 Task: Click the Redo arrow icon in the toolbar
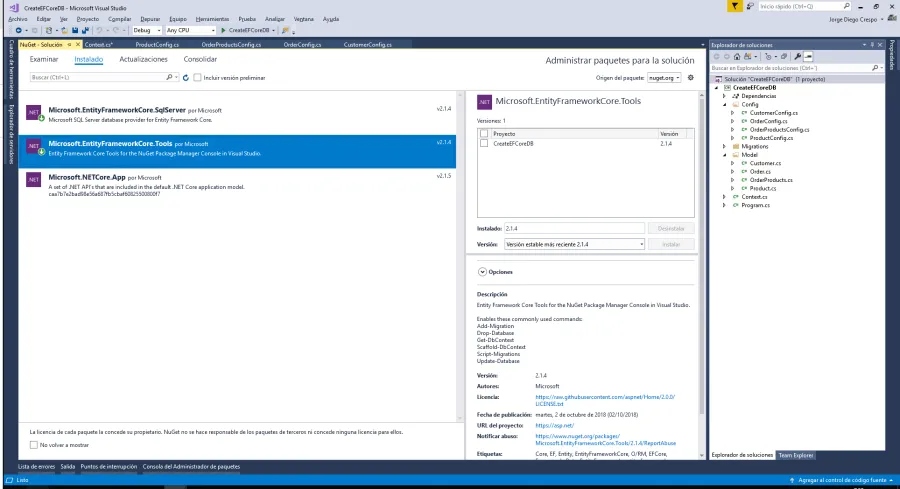[x=116, y=30]
